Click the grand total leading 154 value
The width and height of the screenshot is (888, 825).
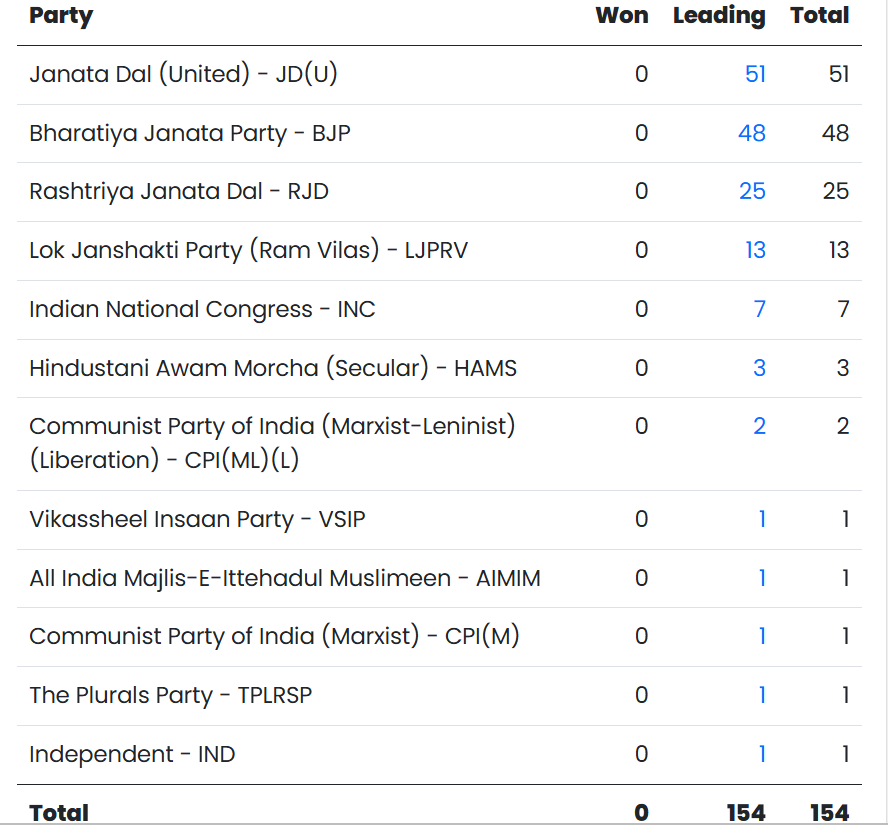click(x=746, y=813)
